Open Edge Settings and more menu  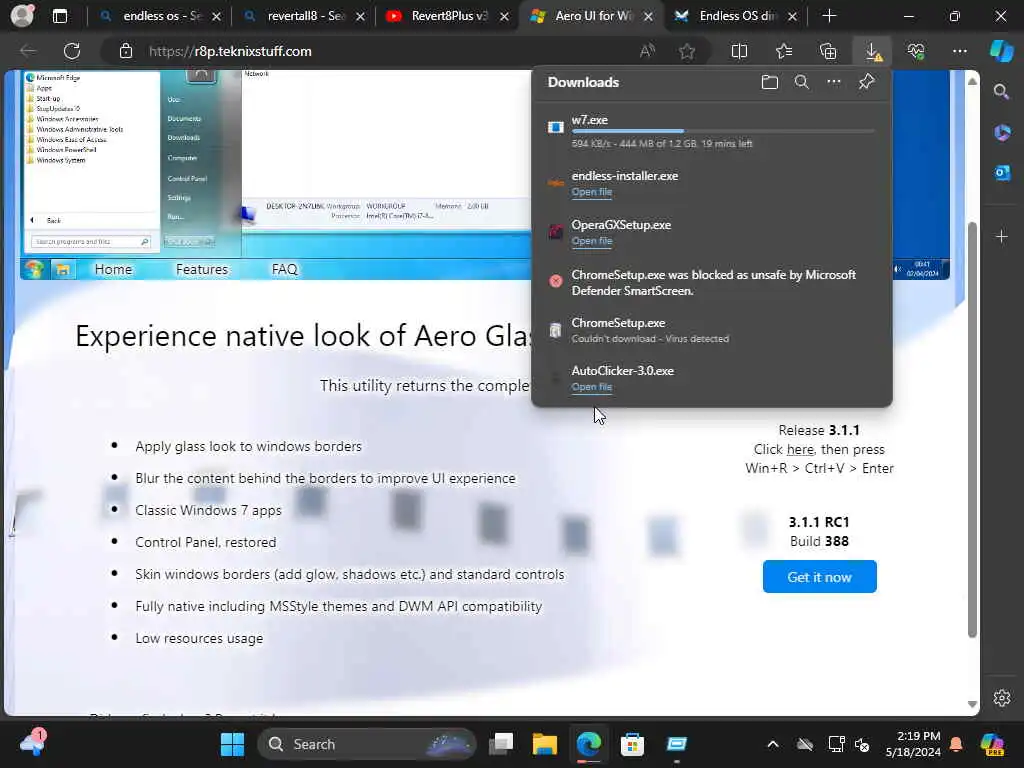pyautogui.click(x=959, y=51)
